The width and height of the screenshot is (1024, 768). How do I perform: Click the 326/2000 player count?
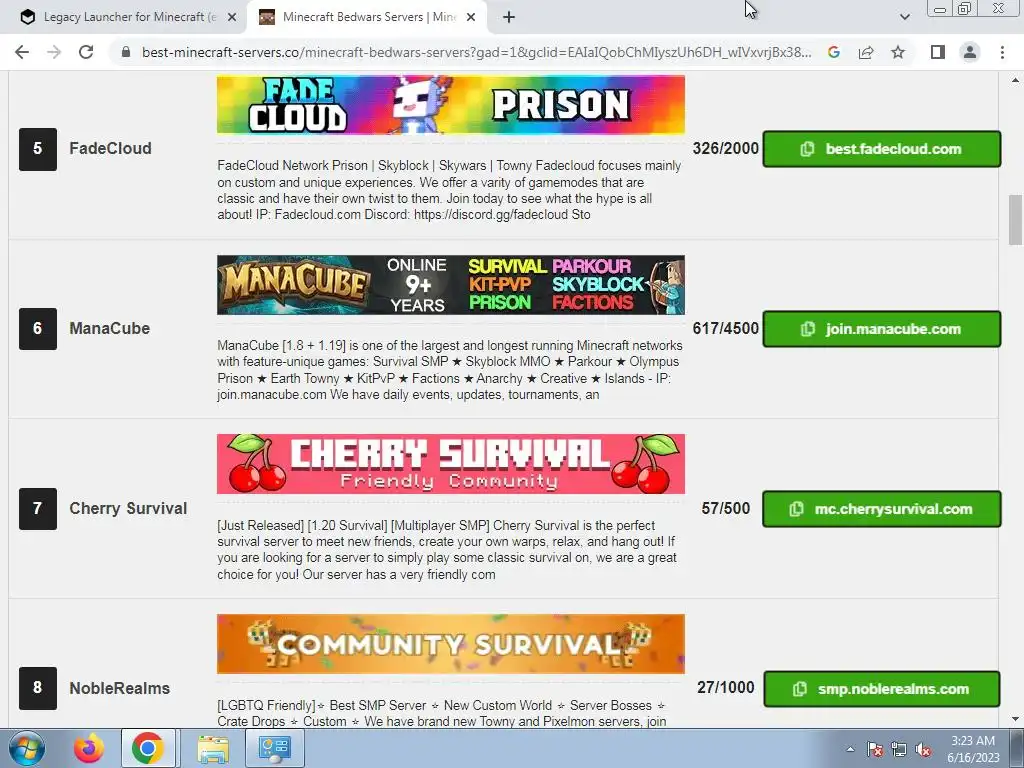(726, 148)
